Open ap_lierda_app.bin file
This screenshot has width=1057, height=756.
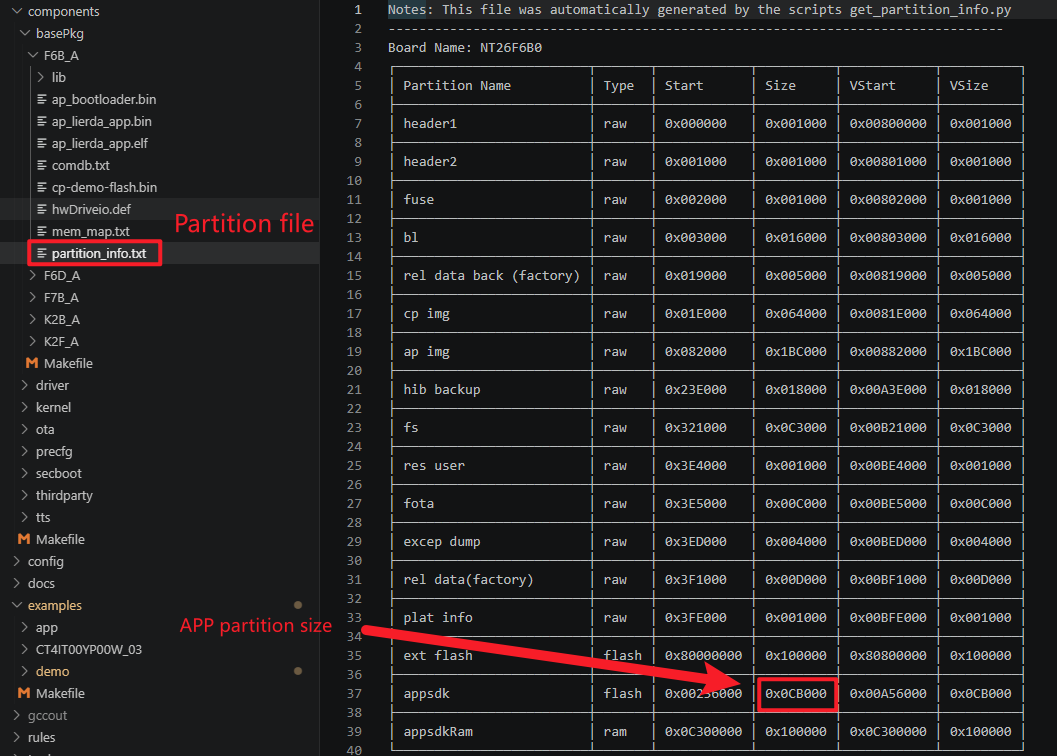[x=102, y=121]
